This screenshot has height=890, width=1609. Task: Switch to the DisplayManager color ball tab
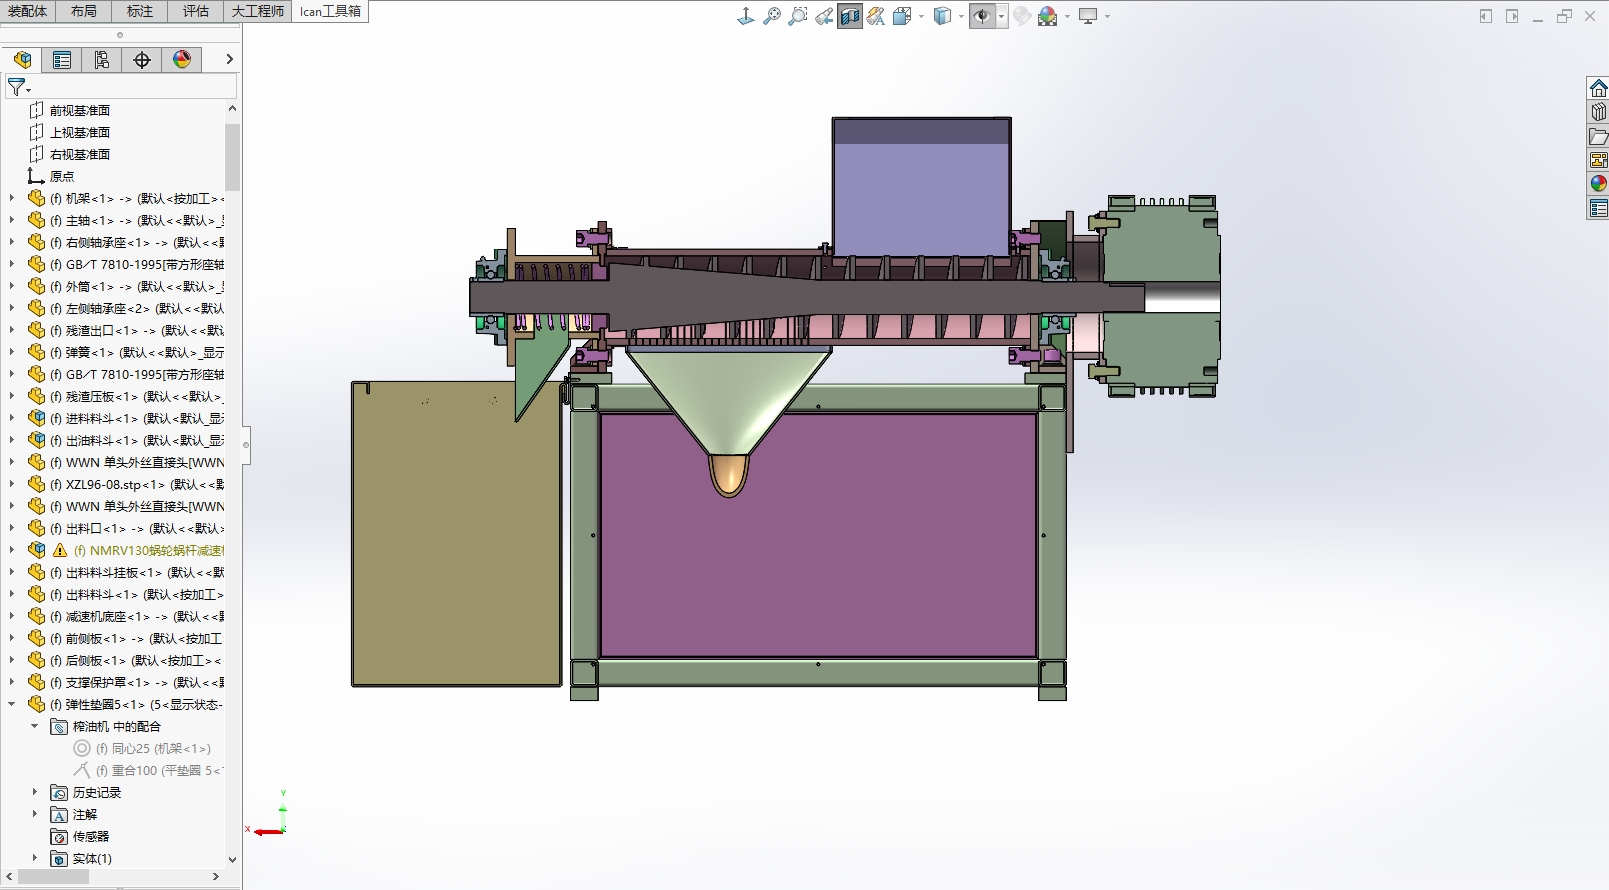(182, 60)
